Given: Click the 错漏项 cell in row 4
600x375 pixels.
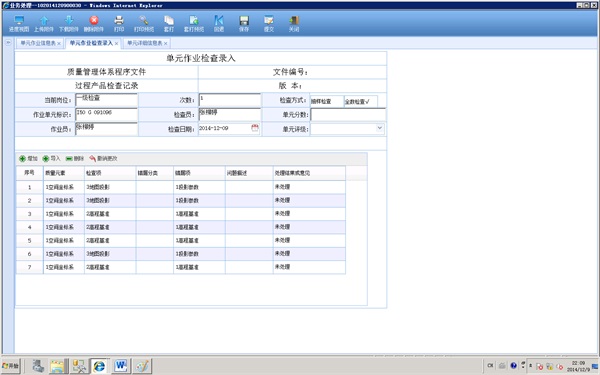Looking at the screenshot, I should [199, 227].
